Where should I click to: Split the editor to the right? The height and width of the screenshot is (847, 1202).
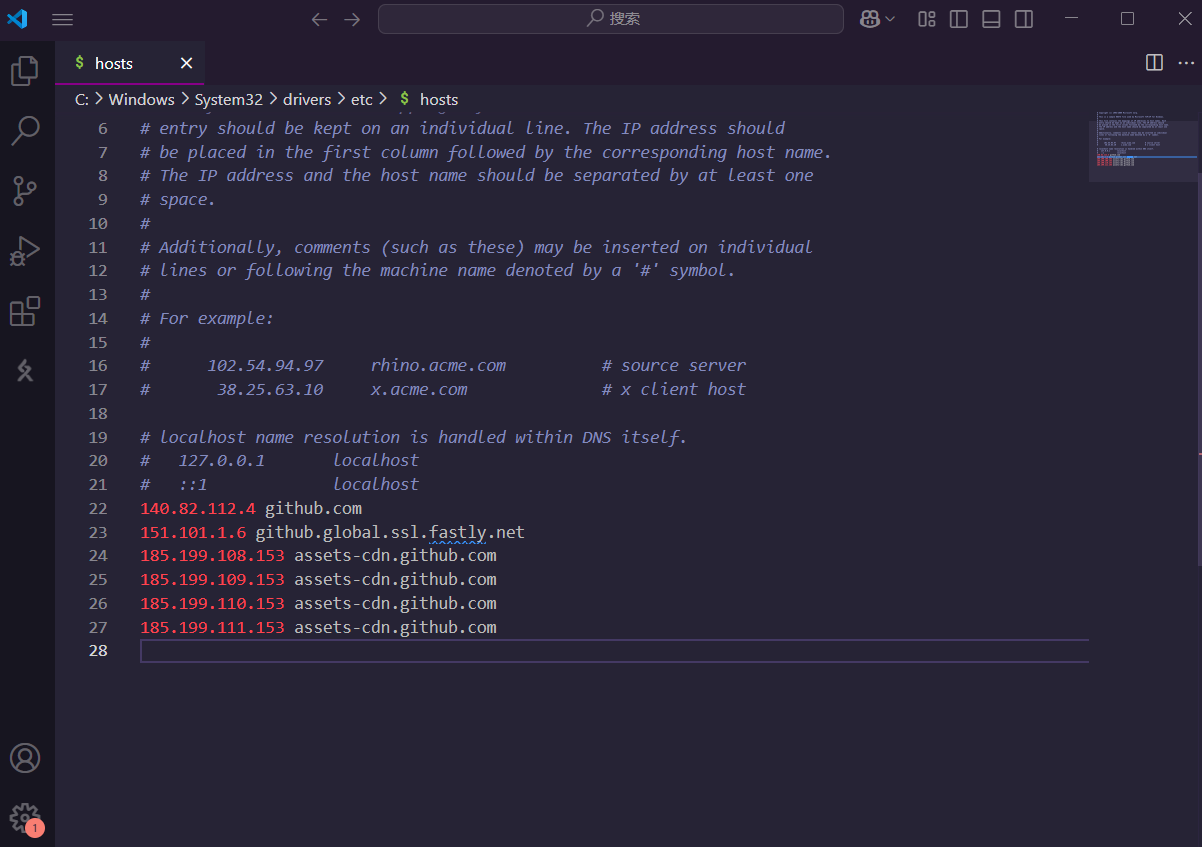pos(1154,63)
